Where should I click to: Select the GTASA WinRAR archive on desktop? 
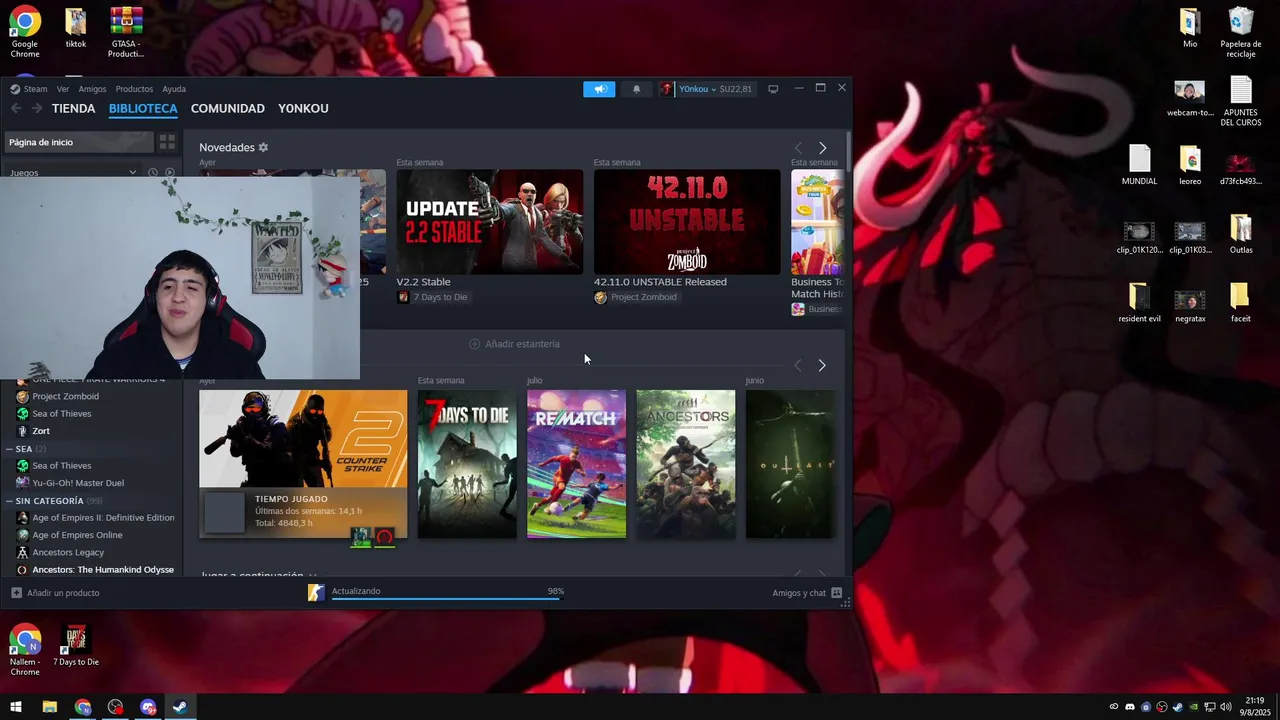pyautogui.click(x=126, y=31)
